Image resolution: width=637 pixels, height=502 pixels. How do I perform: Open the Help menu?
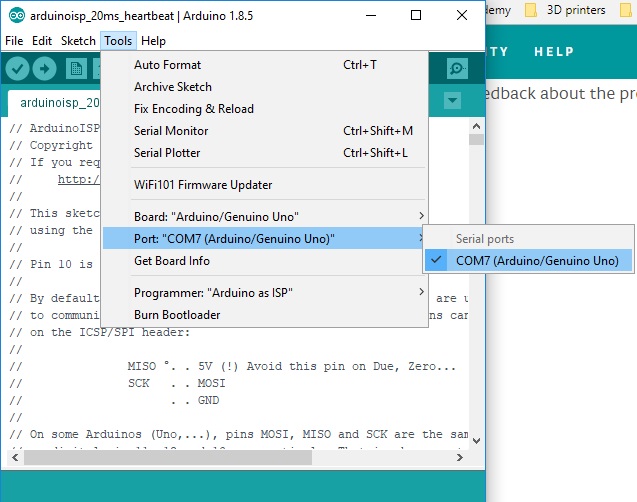tap(153, 41)
